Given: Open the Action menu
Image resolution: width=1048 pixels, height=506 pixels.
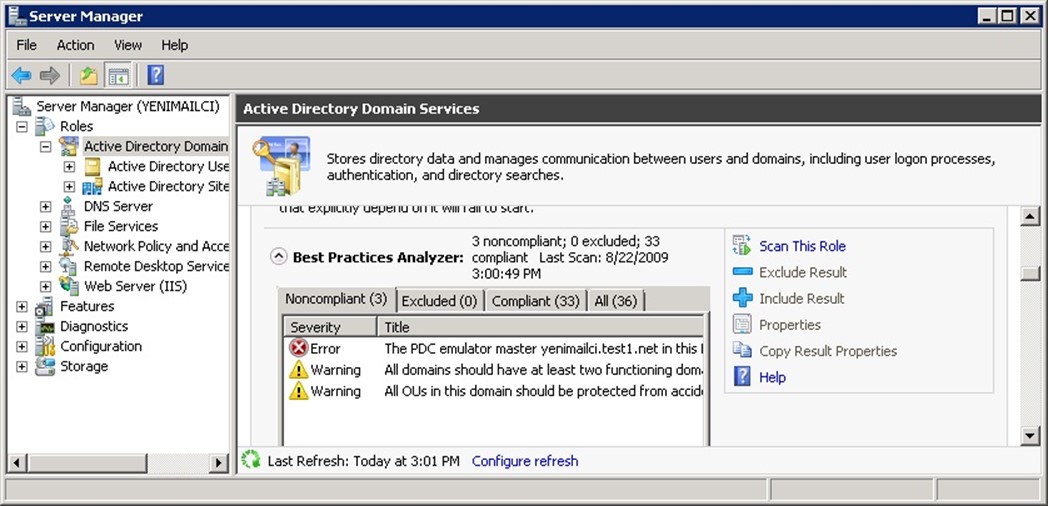Looking at the screenshot, I should coord(75,45).
